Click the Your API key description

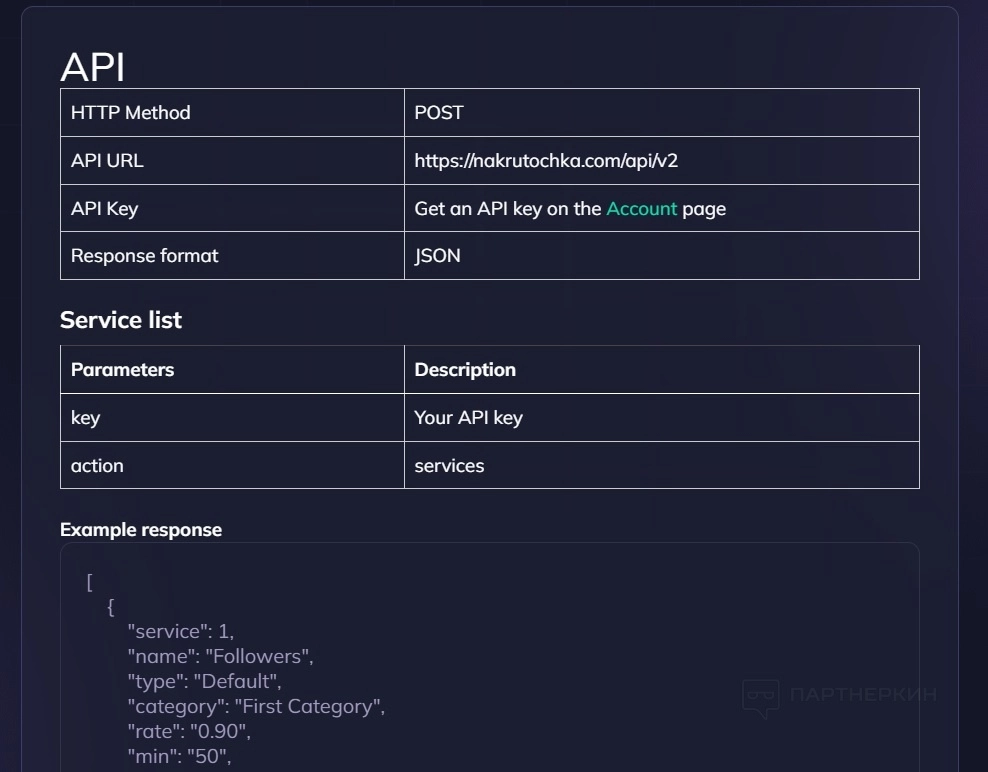(x=468, y=418)
